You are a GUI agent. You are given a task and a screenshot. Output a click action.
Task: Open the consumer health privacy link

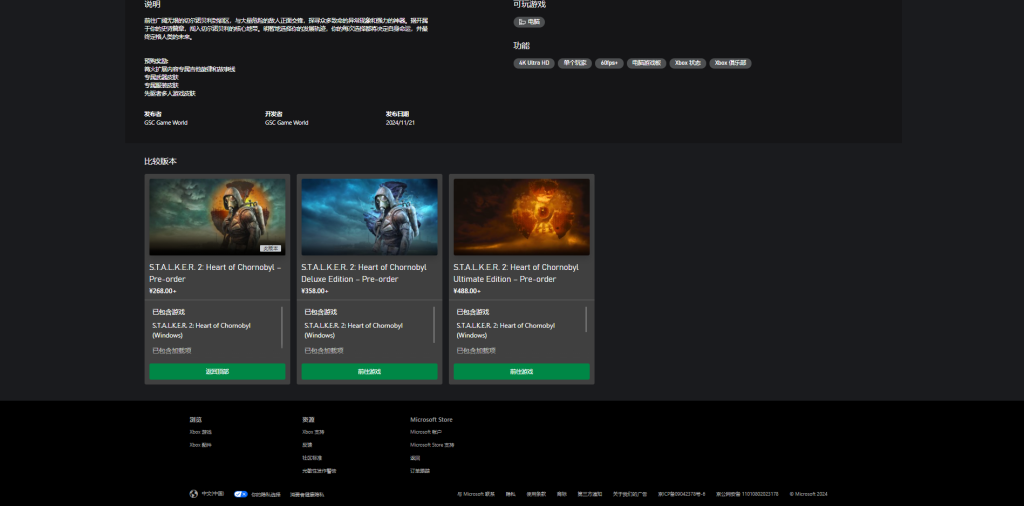pos(307,495)
